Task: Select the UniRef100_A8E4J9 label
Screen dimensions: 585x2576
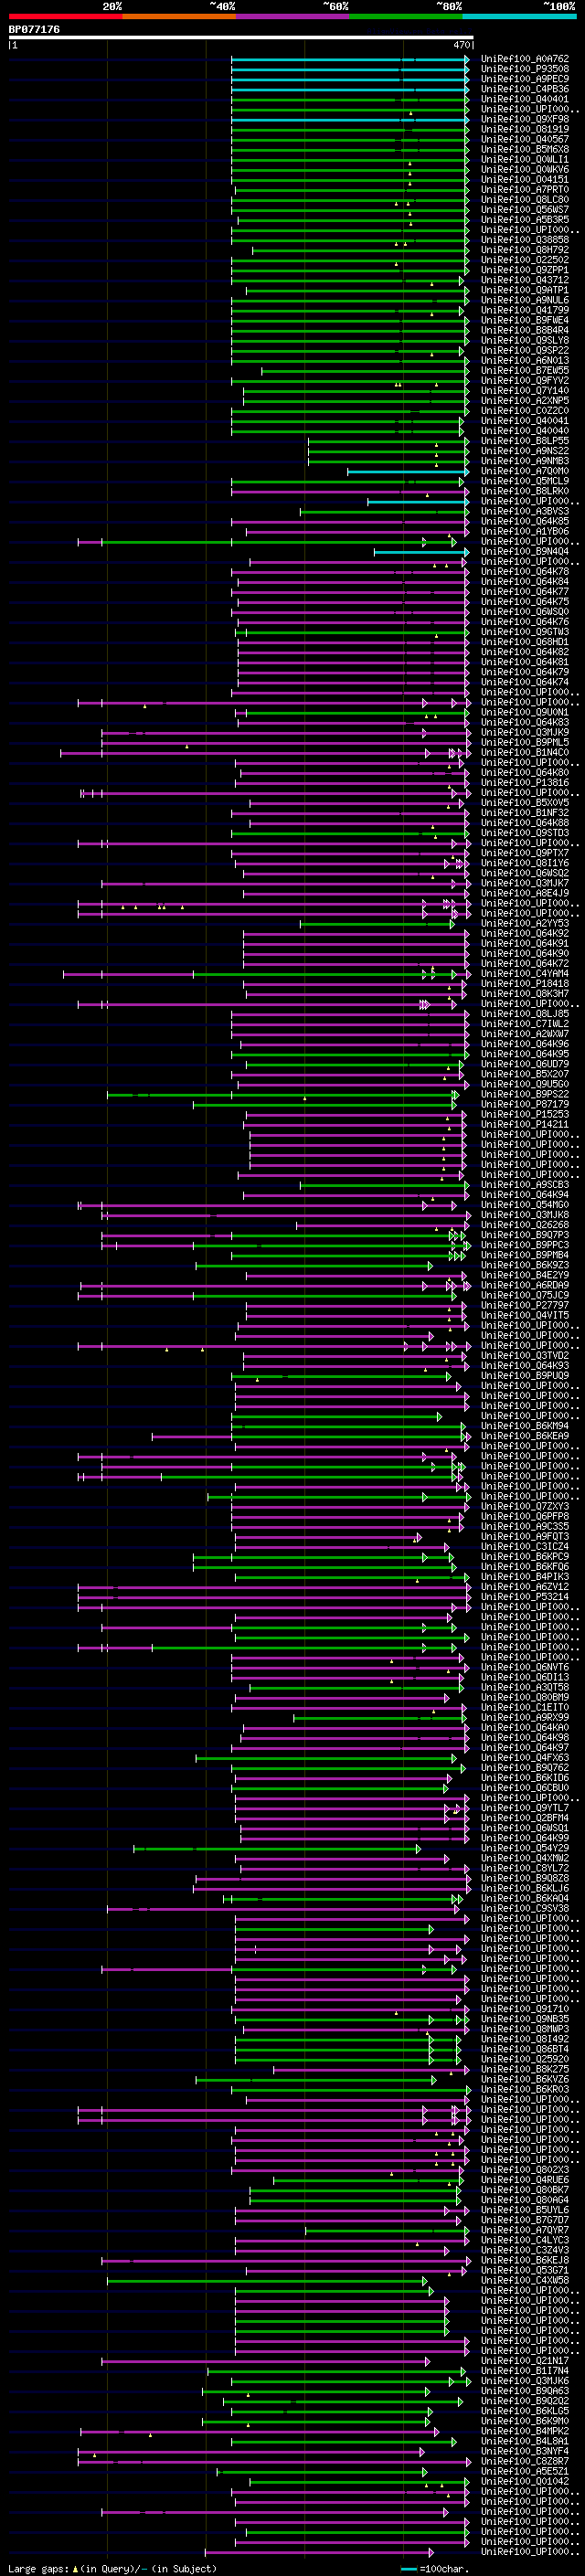Action: coord(525,893)
